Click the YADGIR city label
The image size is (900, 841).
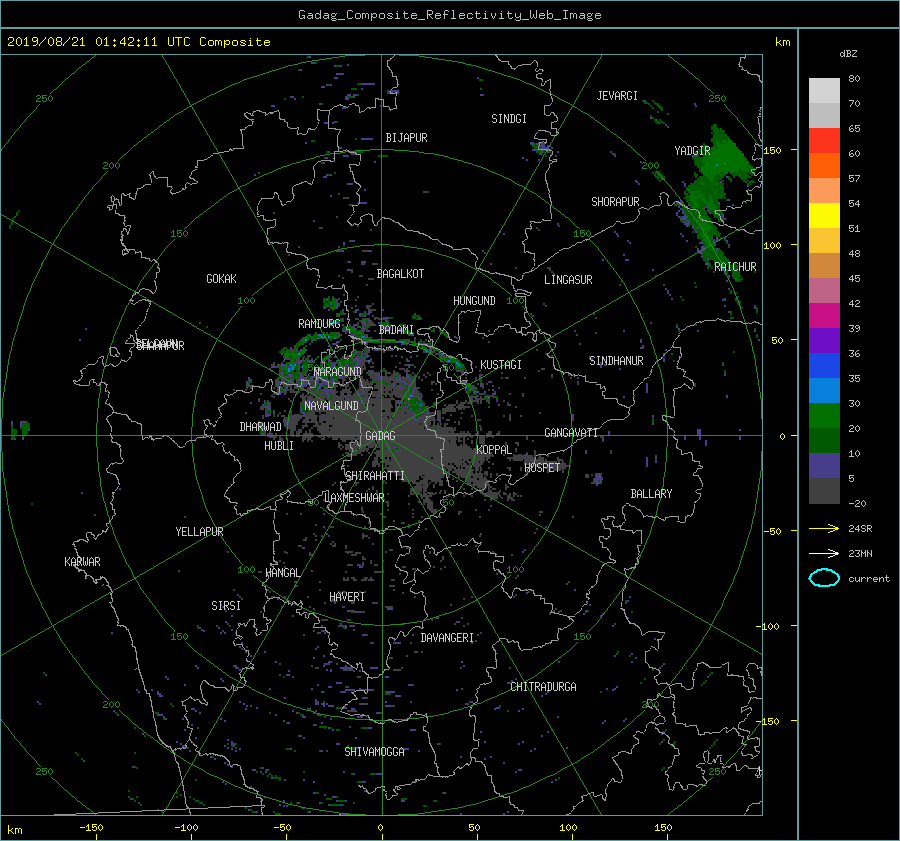(x=692, y=151)
